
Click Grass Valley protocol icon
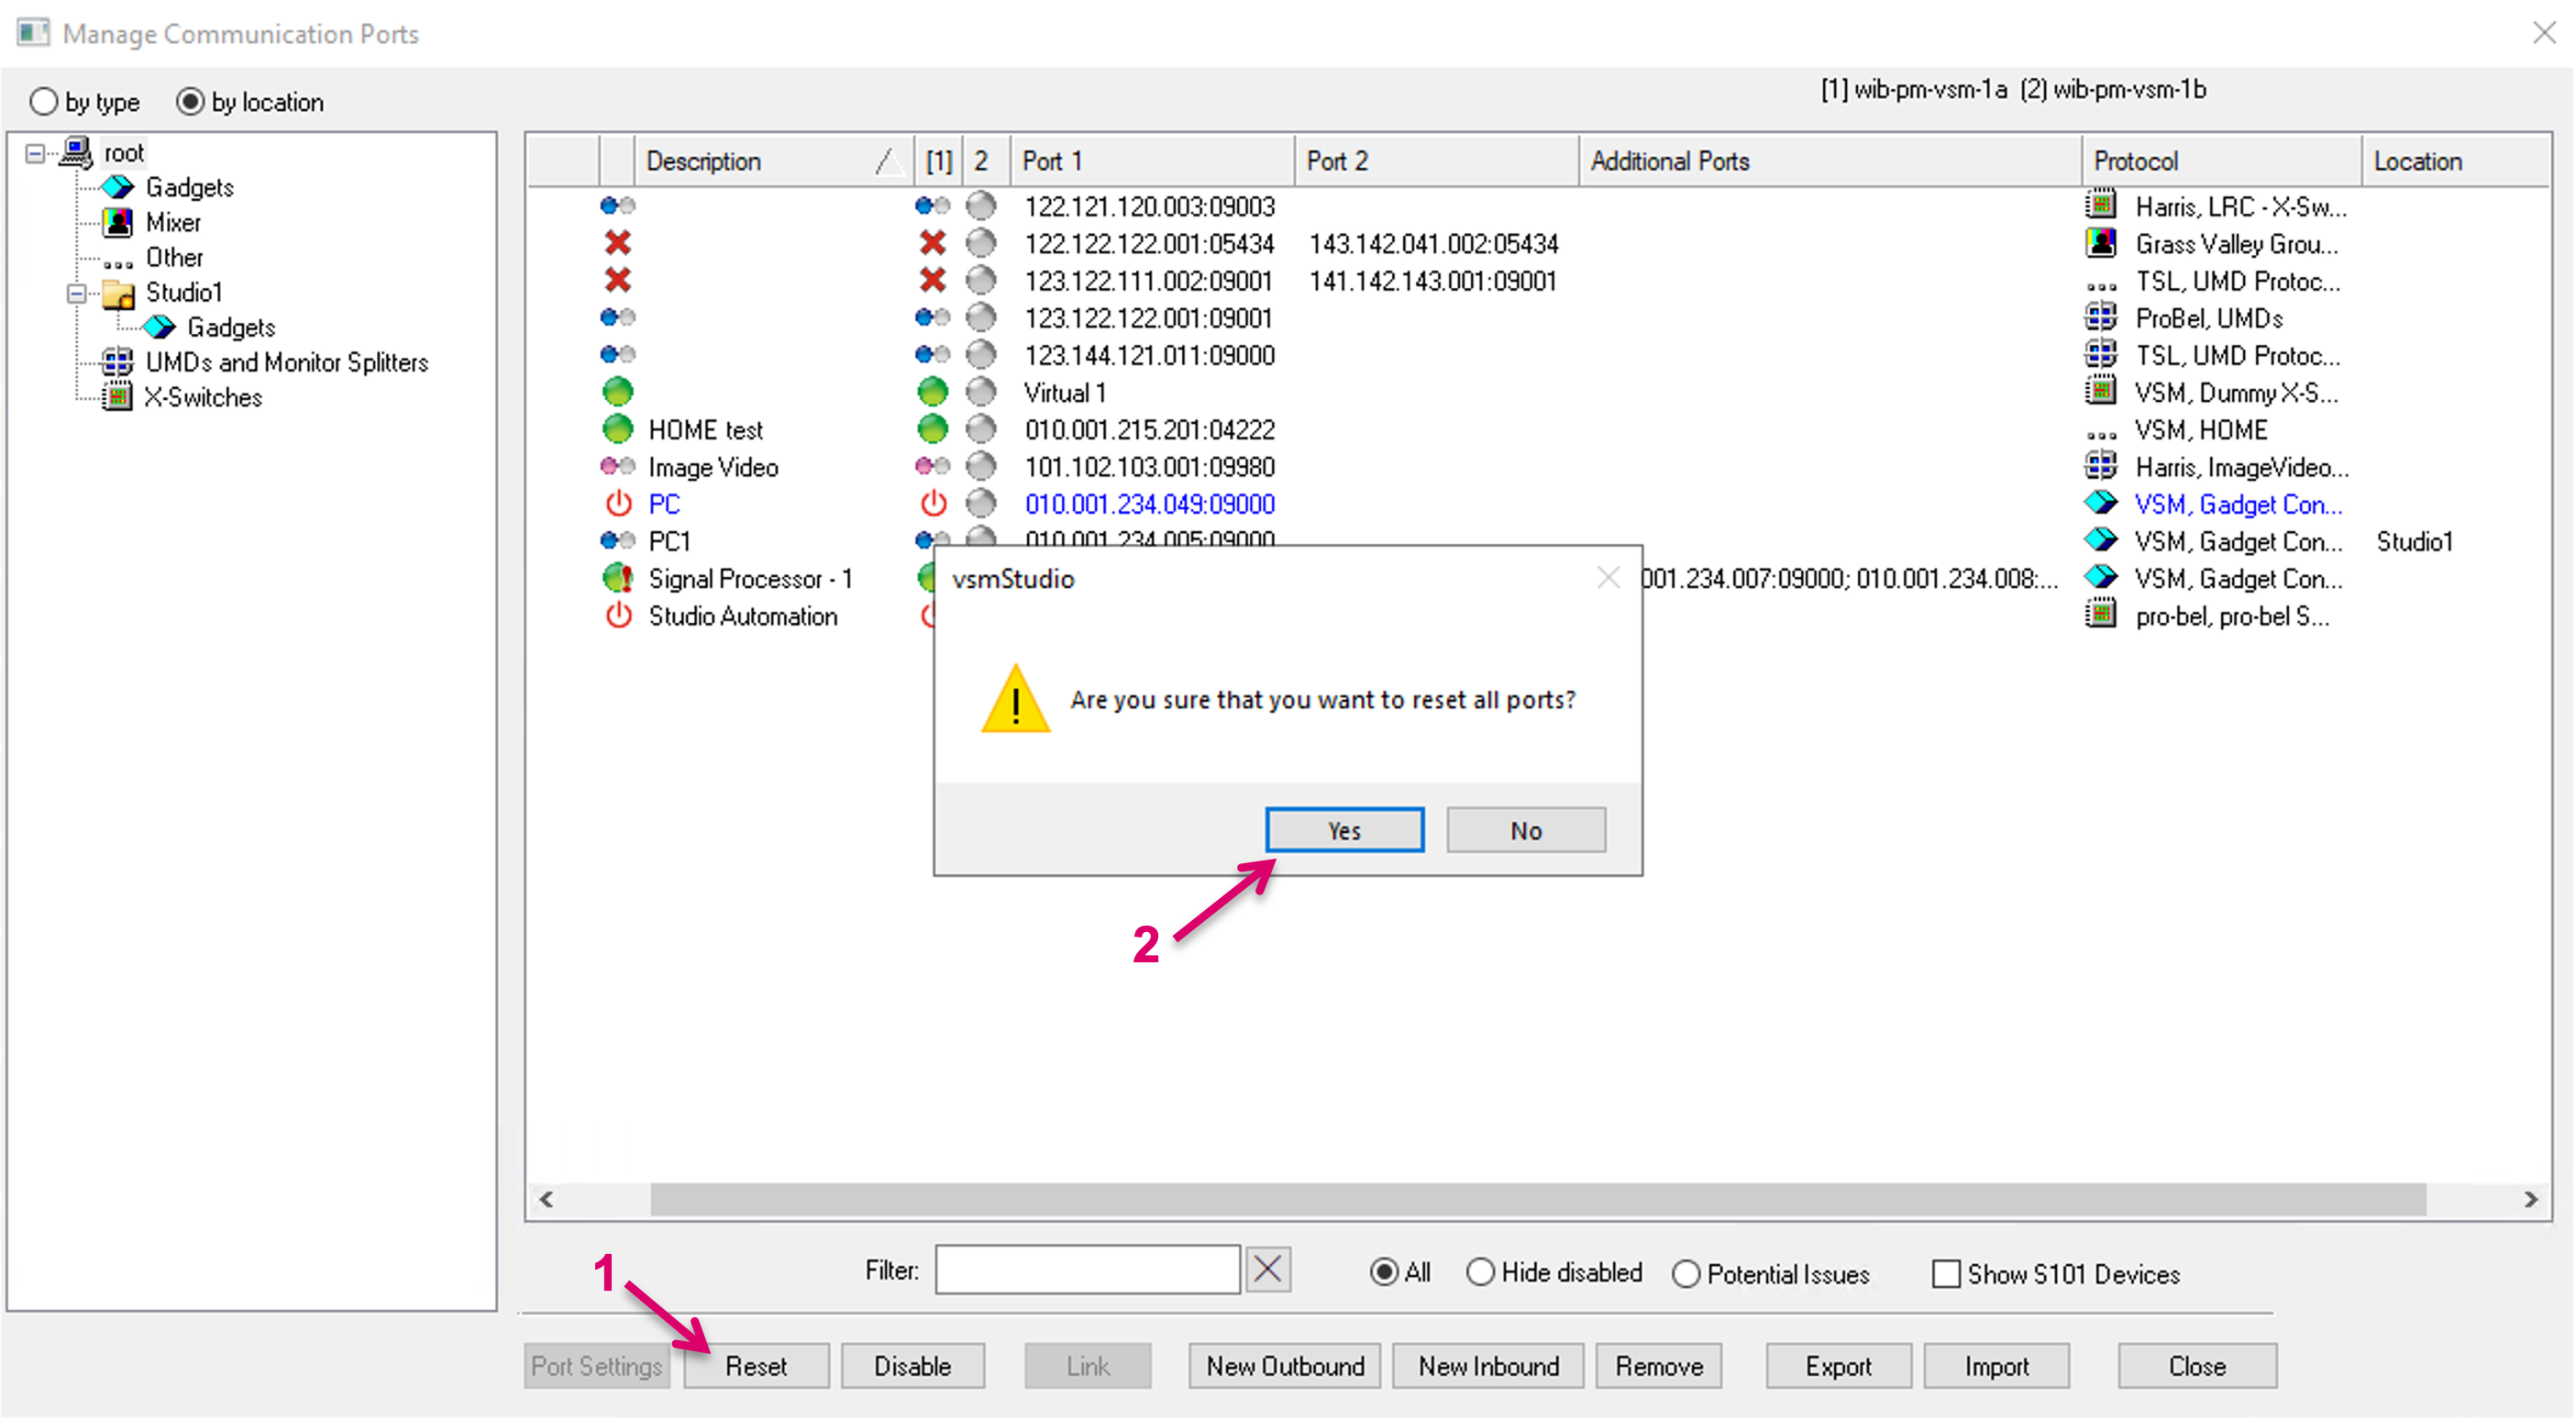click(2101, 243)
